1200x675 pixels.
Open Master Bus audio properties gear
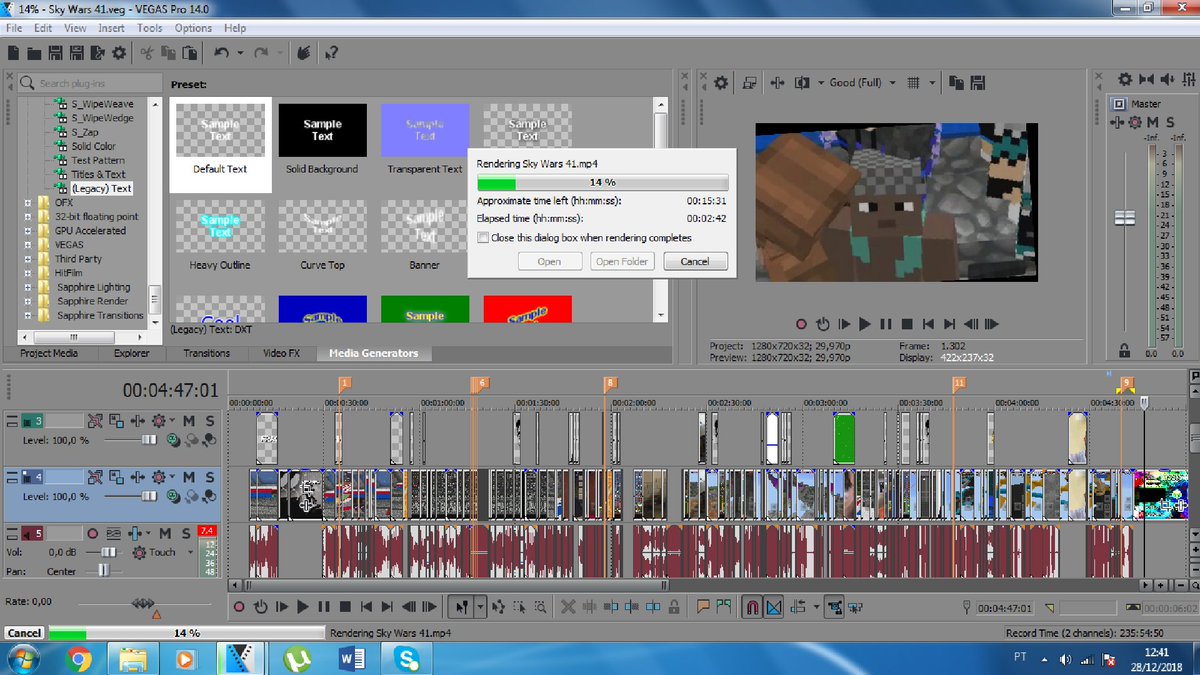1123,79
